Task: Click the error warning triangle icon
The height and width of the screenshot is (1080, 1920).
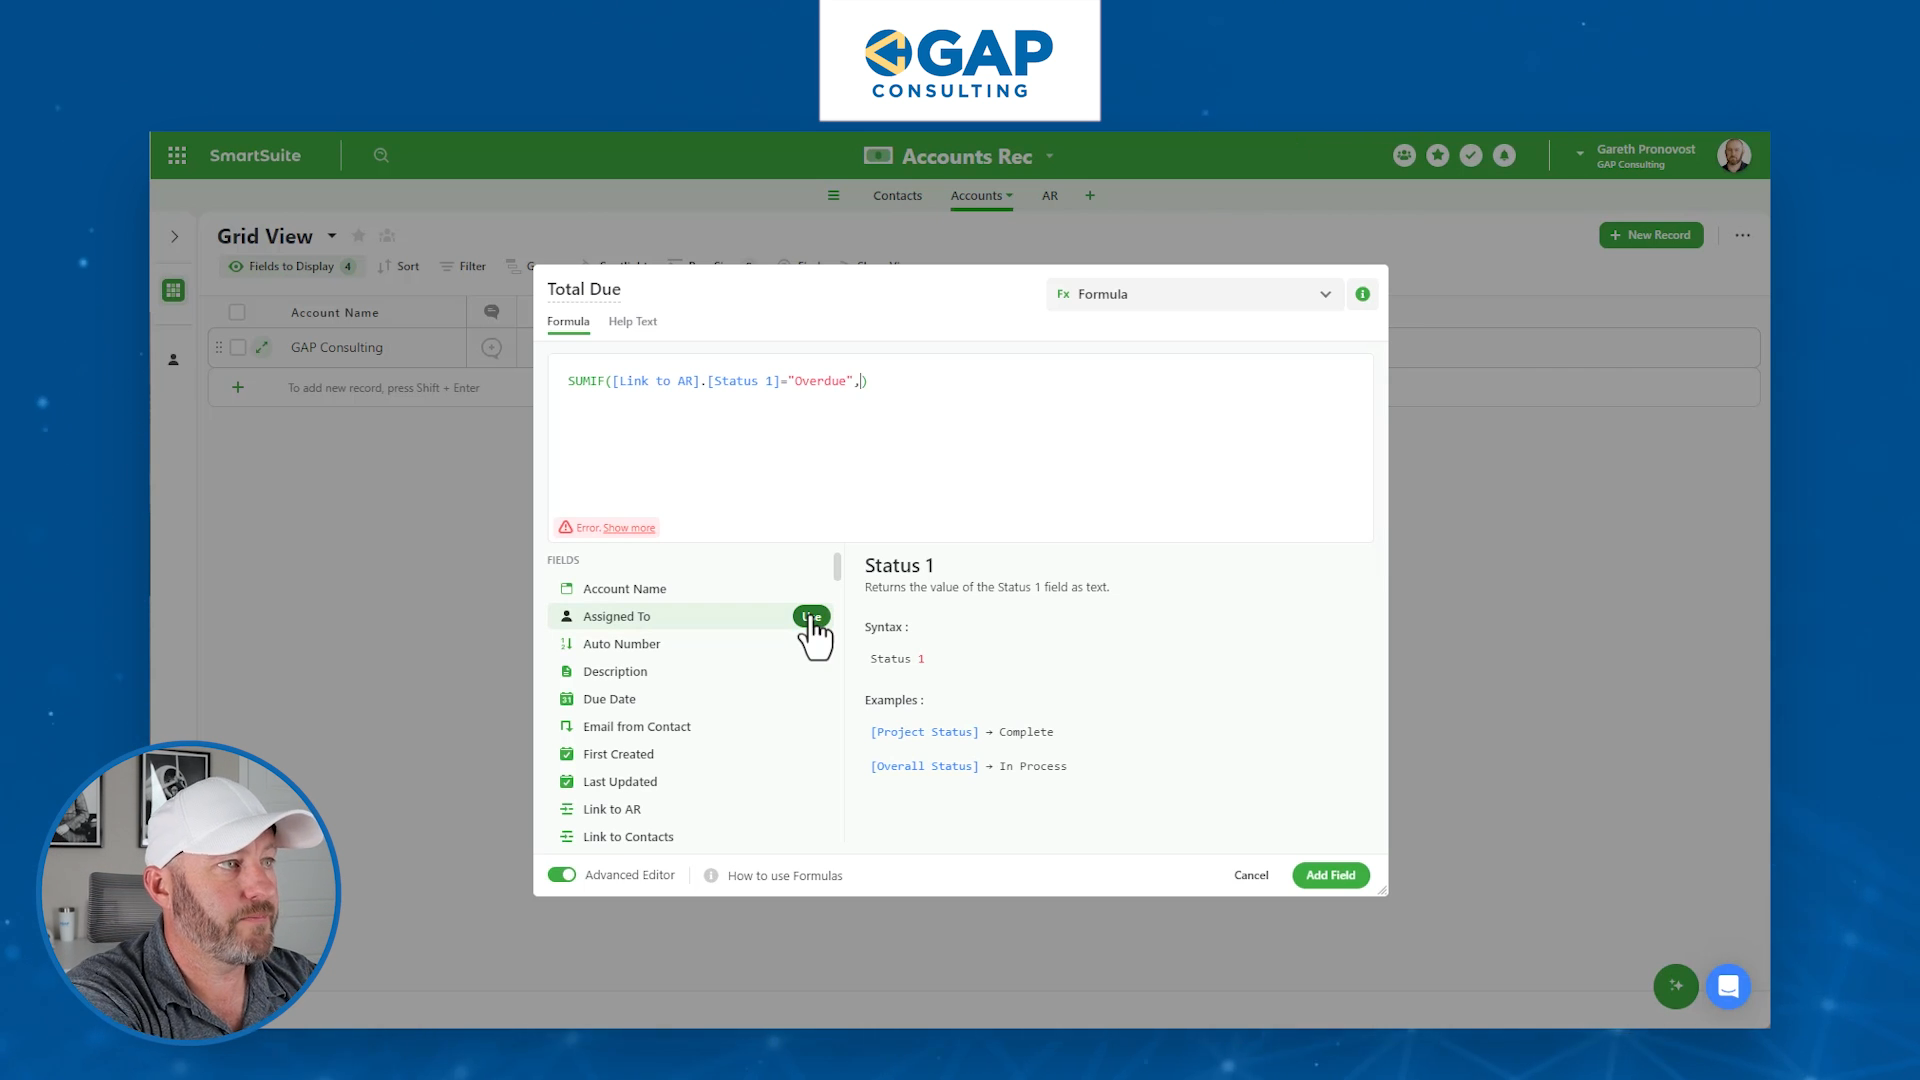Action: (x=565, y=527)
